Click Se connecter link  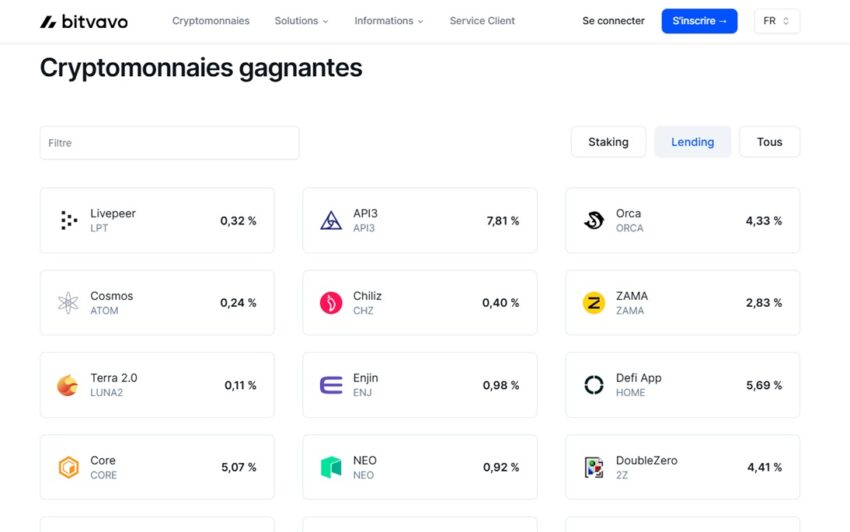coord(613,21)
